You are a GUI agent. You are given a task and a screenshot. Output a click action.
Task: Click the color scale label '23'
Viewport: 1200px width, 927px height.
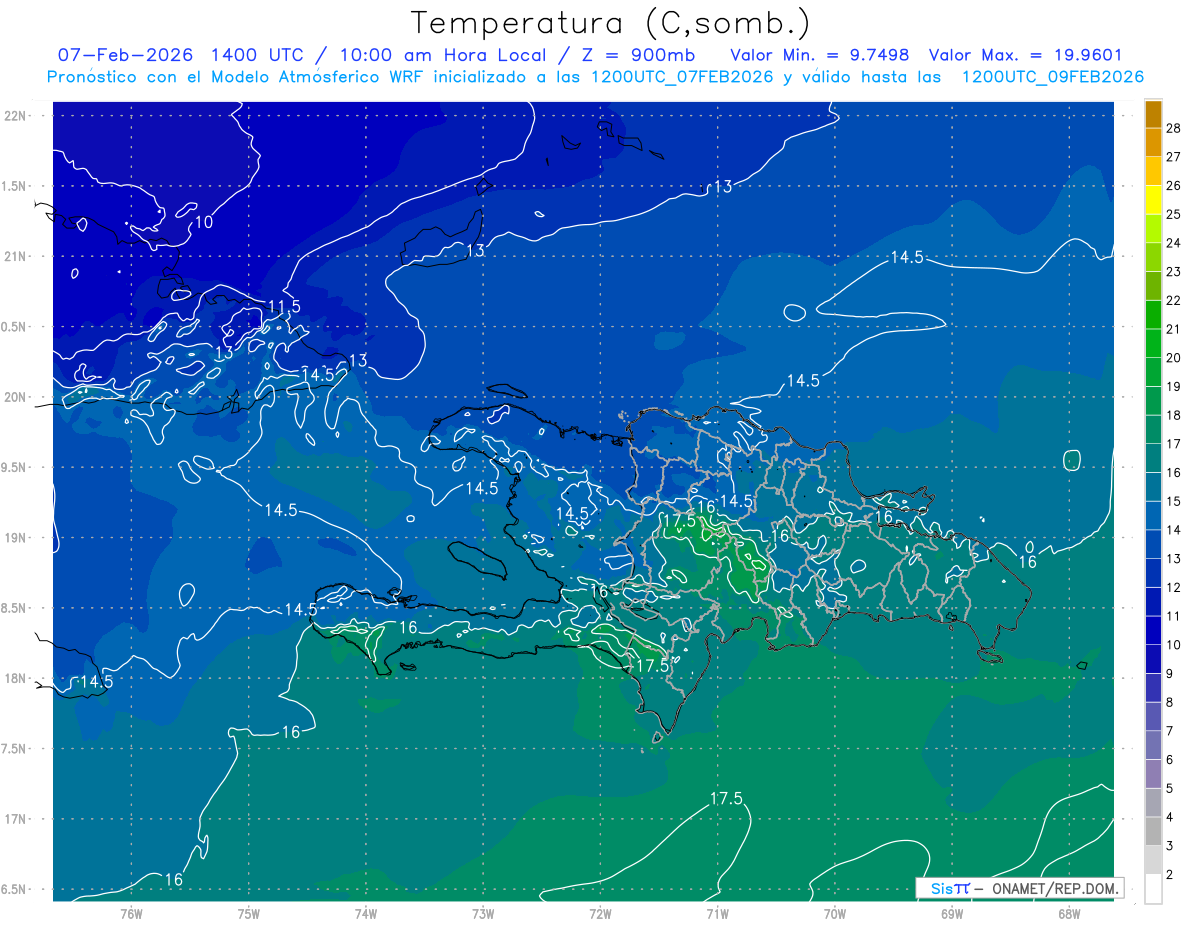click(1174, 272)
